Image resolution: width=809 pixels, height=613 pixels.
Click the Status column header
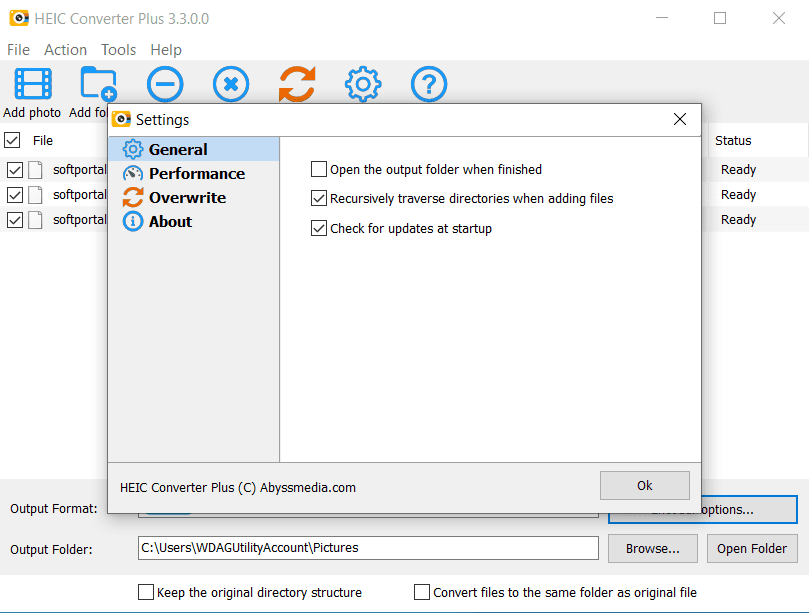coord(733,140)
